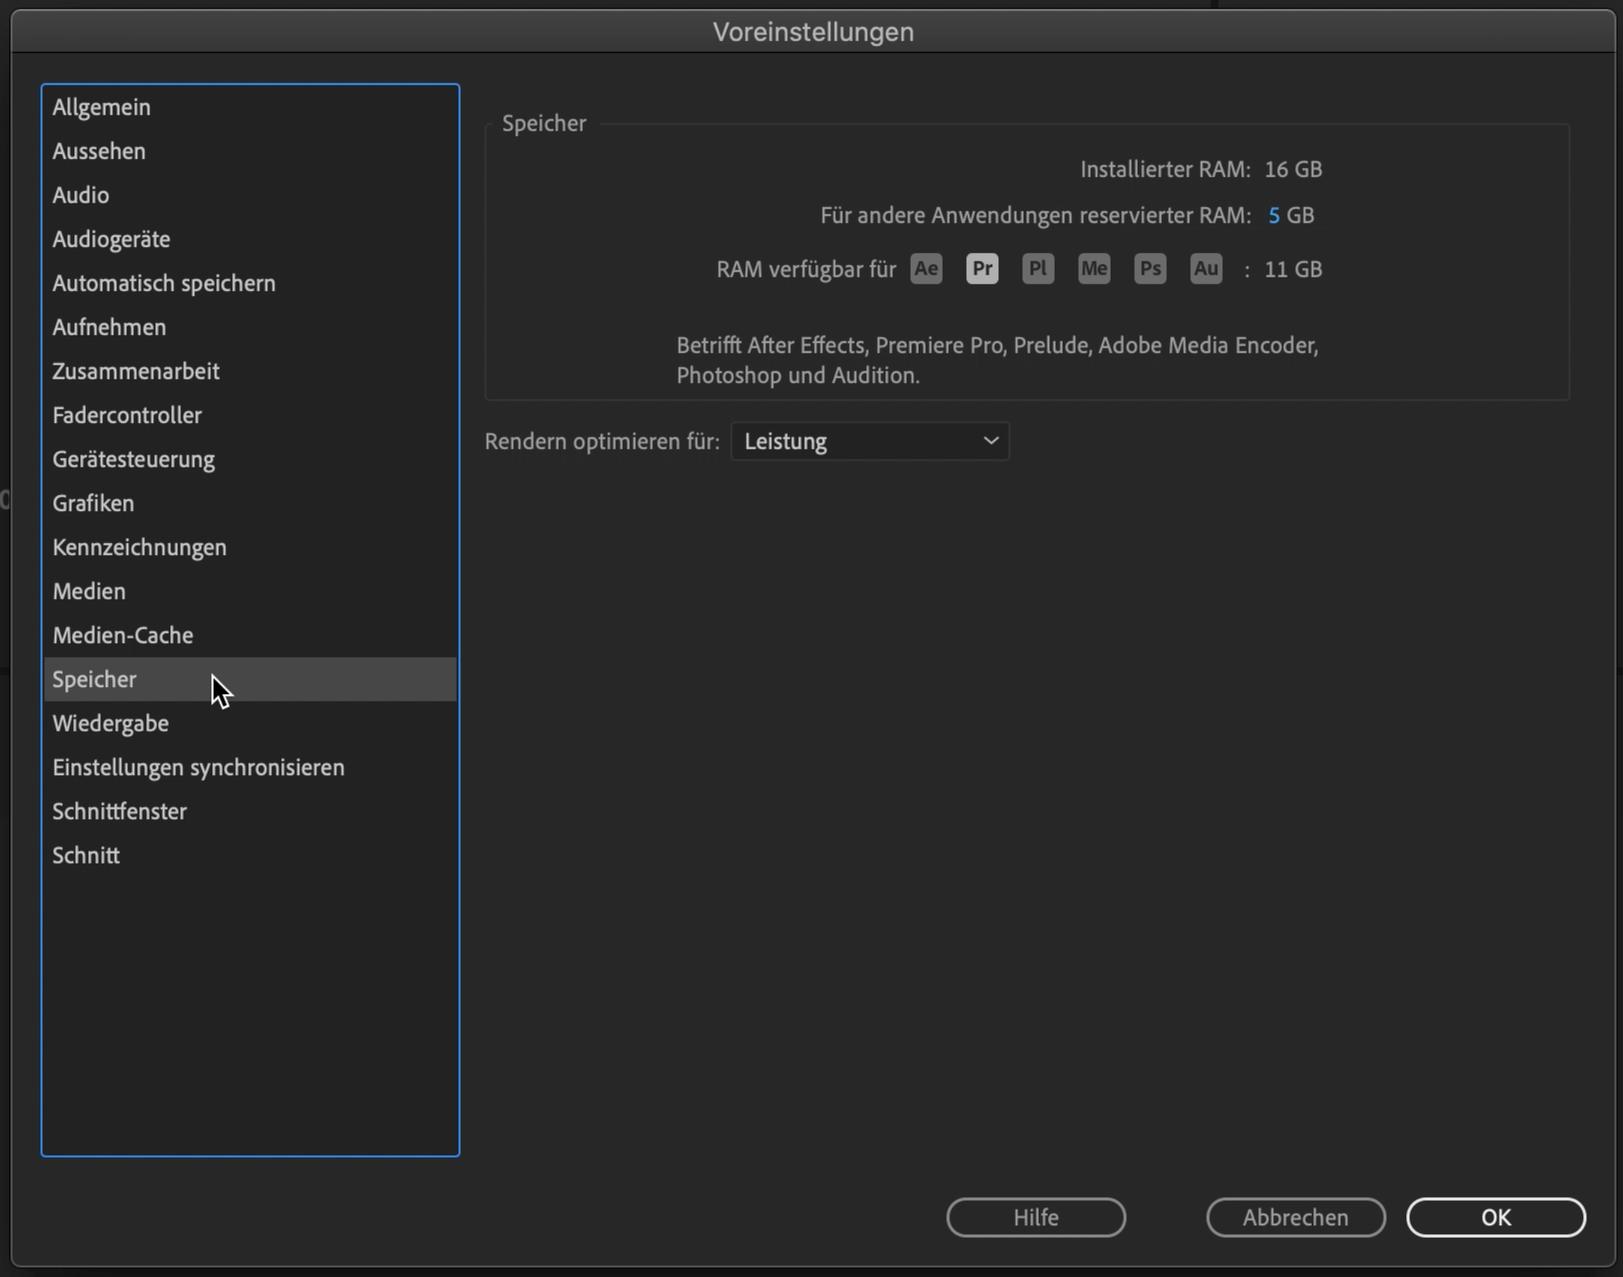Open the Kennzeichnungen preferences section
Screen dimensions: 1623x1277
[139, 547]
